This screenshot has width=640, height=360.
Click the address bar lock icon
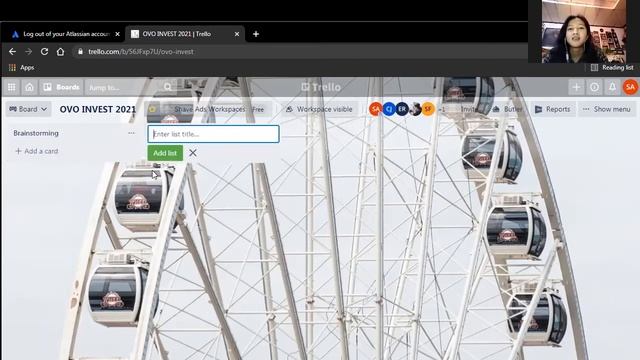80,52
